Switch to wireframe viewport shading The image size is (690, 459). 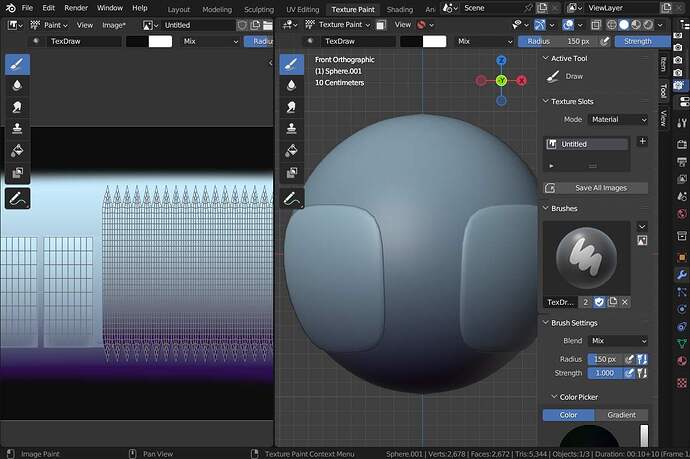612,25
